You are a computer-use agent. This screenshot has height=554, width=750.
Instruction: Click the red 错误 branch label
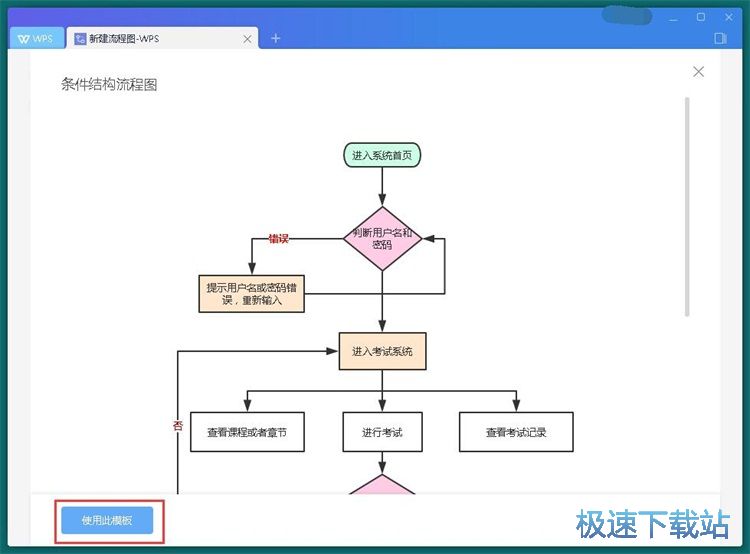click(x=278, y=238)
